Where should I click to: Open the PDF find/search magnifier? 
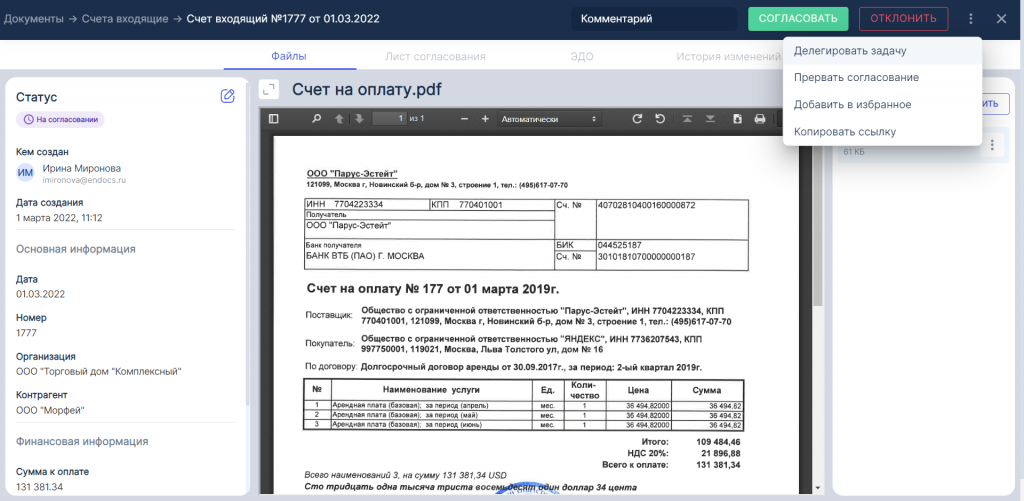316,119
